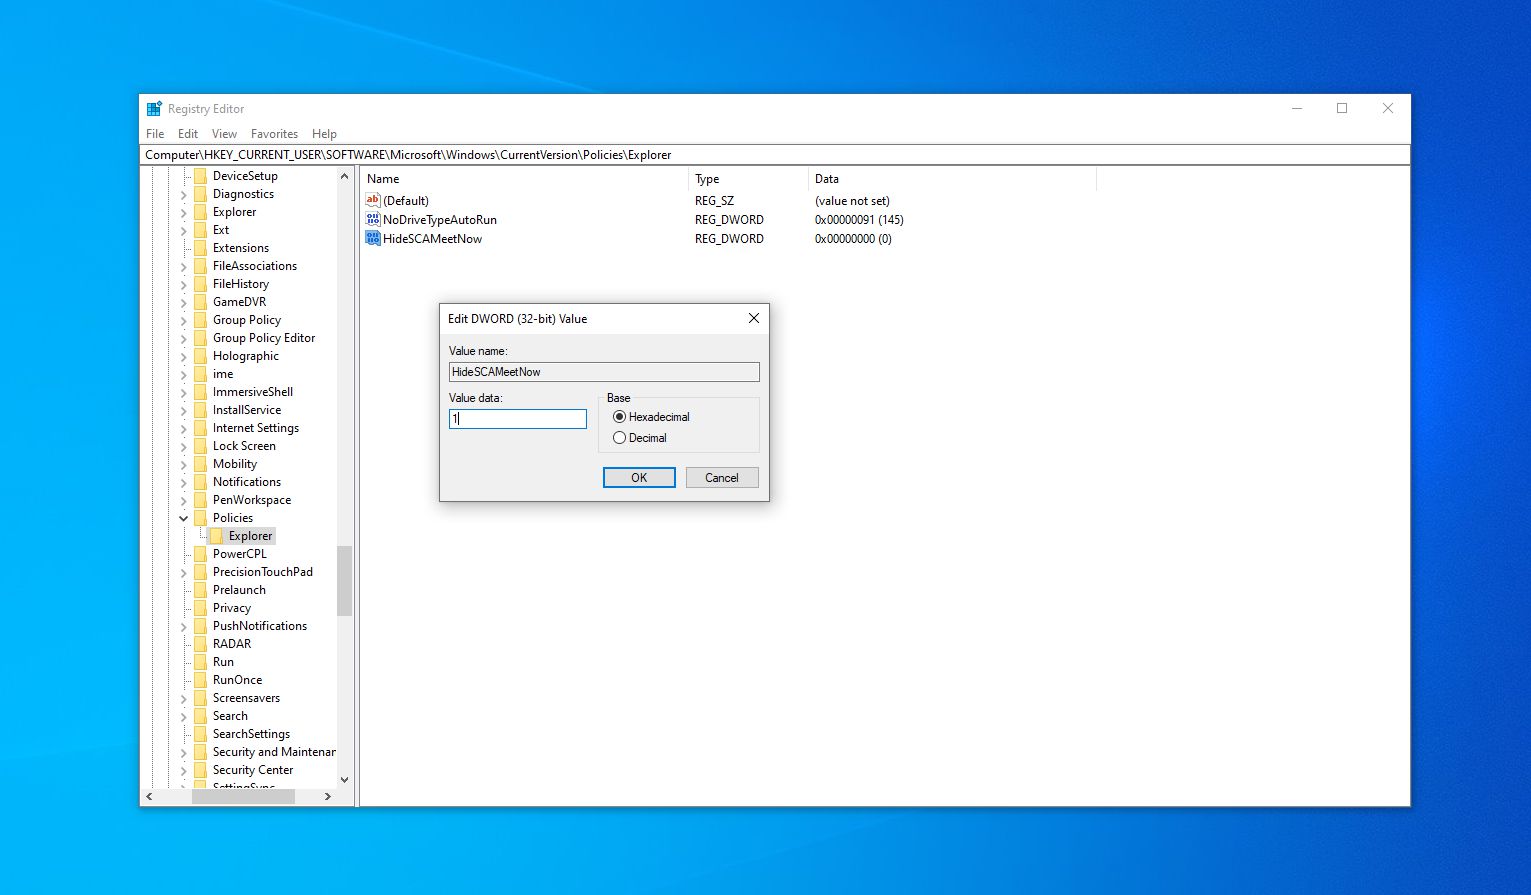Click the HideSCAMeetNow DWORD icon

coord(373,238)
